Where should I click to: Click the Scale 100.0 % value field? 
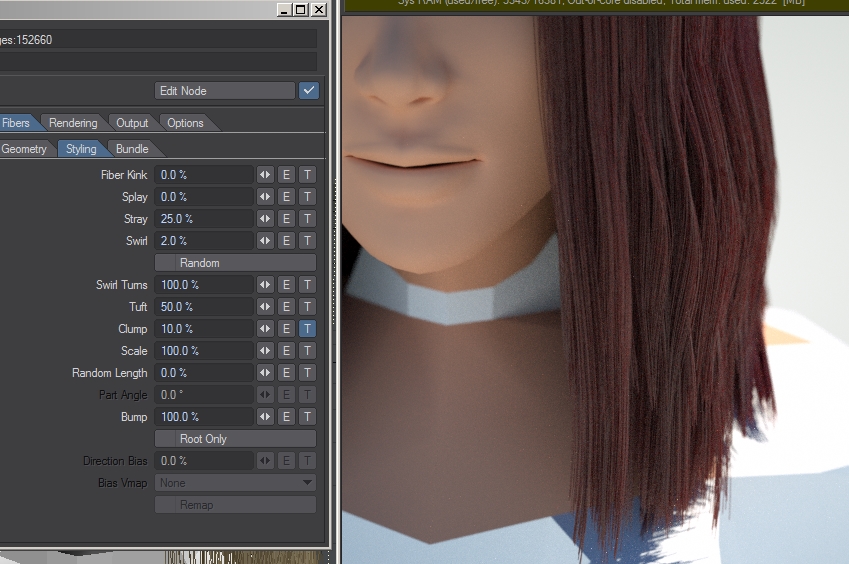point(204,351)
